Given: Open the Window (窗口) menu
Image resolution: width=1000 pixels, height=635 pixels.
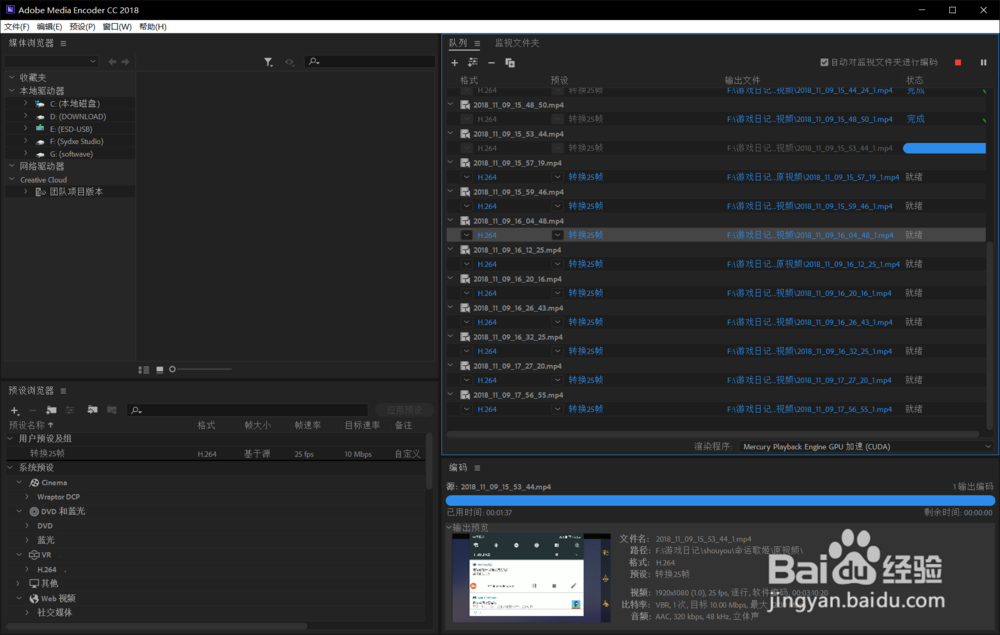Looking at the screenshot, I should 117,27.
